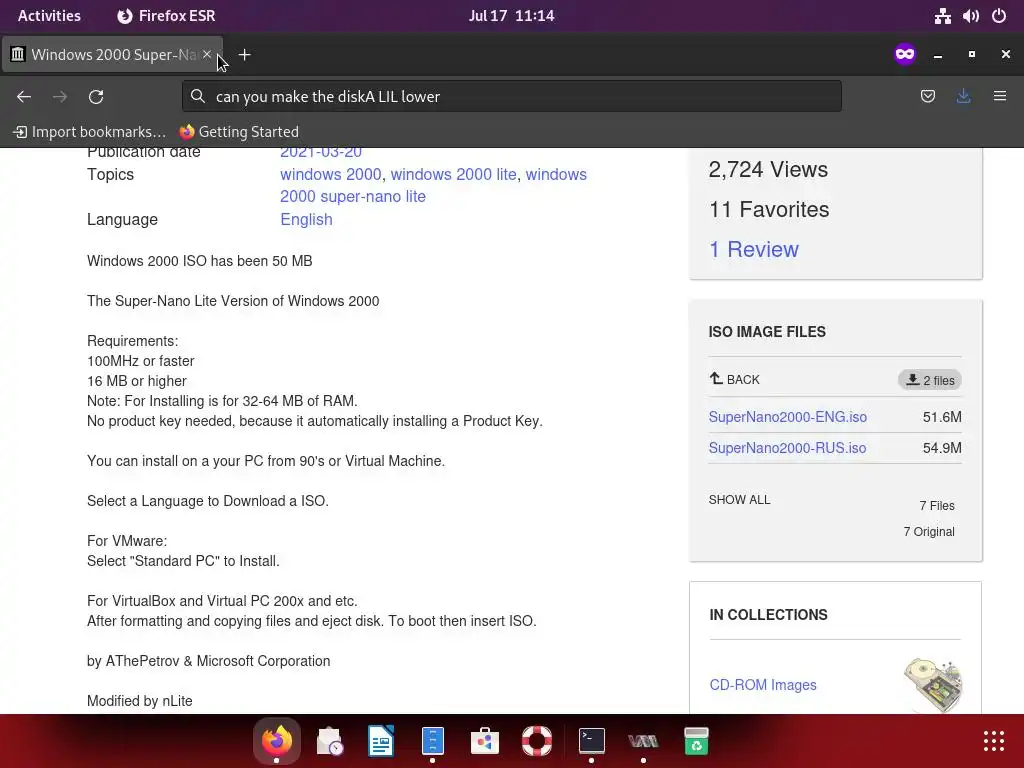
Task: Open the Activities overview
Action: [49, 16]
